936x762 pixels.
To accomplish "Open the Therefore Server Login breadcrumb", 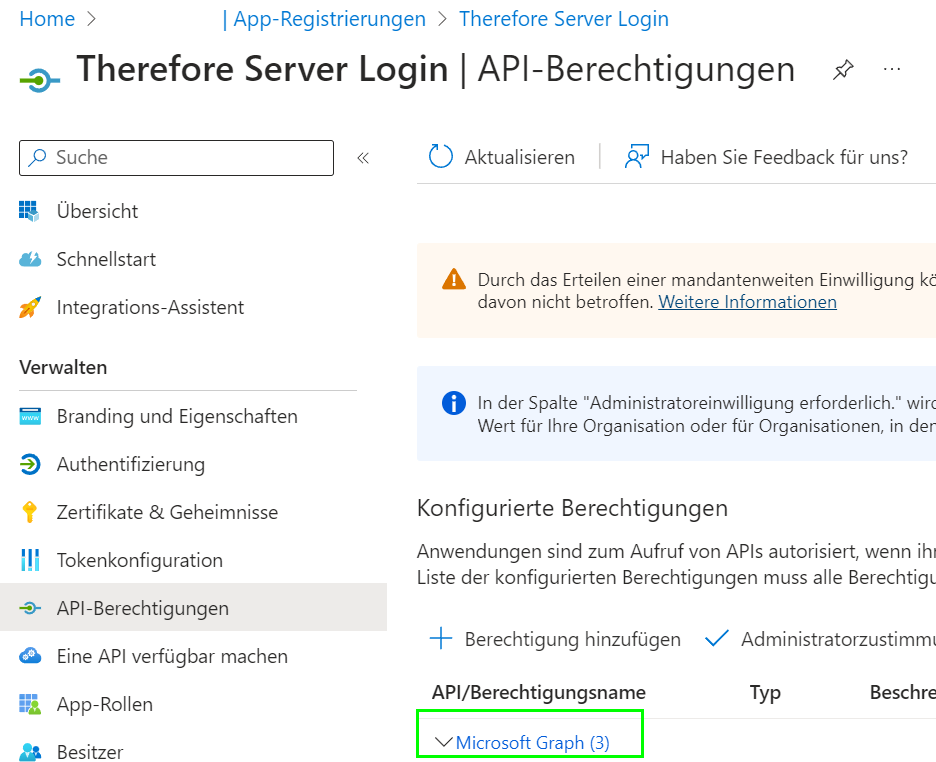I will 564,19.
